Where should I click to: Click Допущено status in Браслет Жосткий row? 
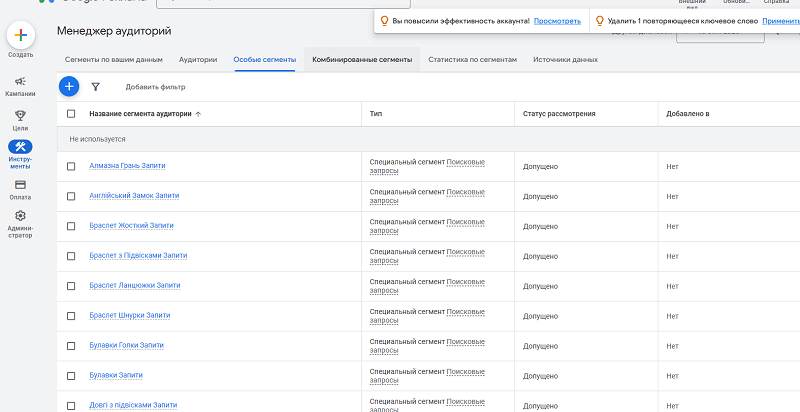540,226
